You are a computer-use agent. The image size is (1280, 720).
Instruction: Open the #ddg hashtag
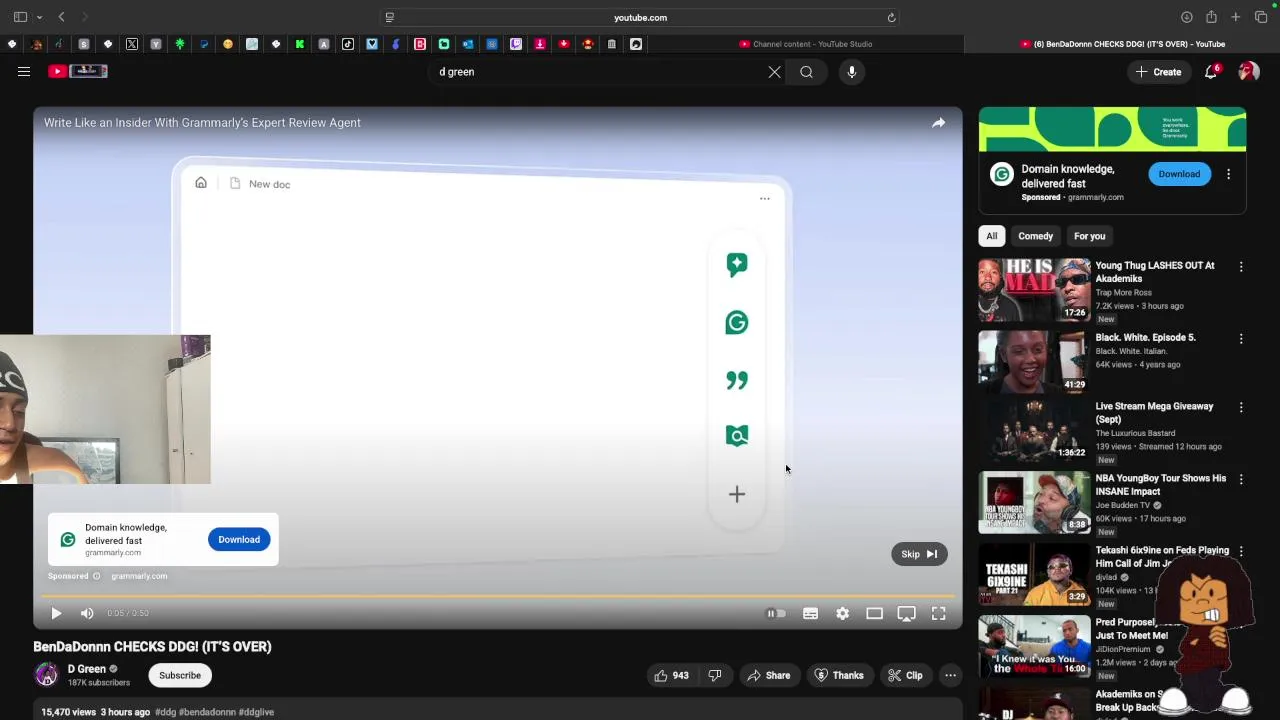(165, 712)
